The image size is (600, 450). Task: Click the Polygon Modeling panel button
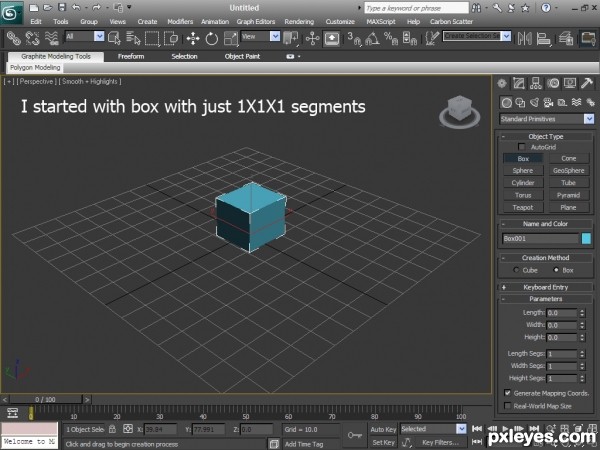coord(35,68)
